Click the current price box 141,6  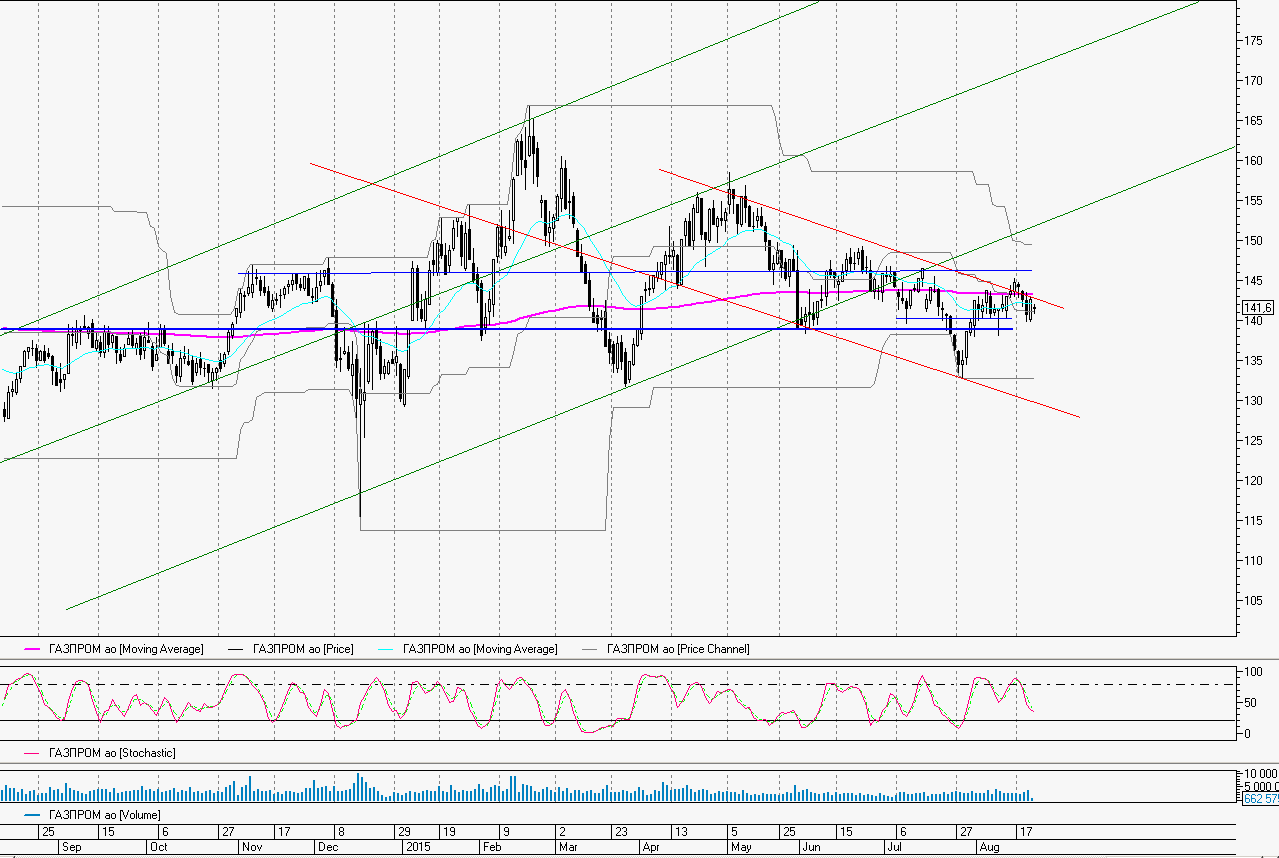point(1256,308)
